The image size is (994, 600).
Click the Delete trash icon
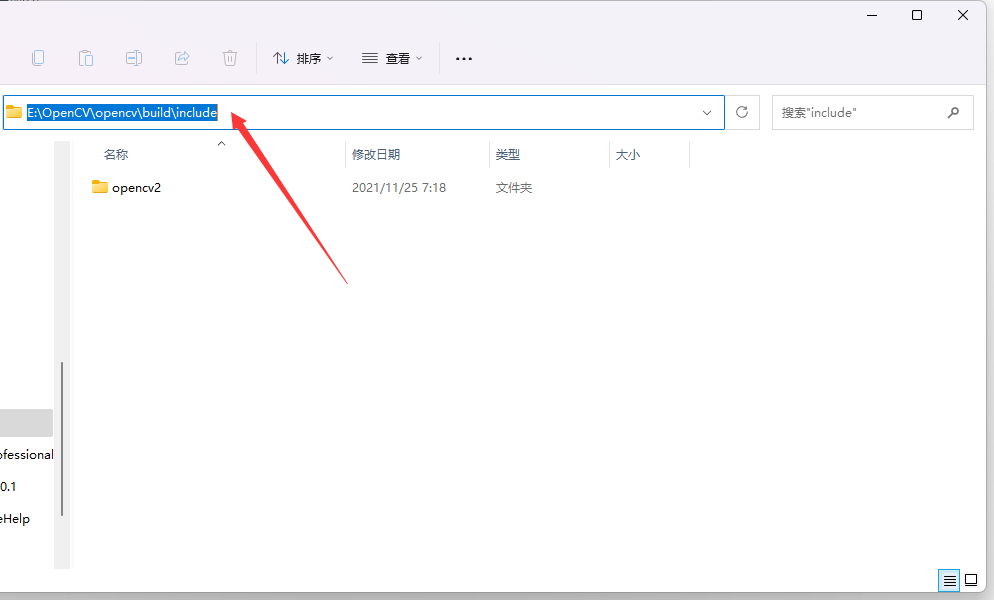[x=229, y=58]
